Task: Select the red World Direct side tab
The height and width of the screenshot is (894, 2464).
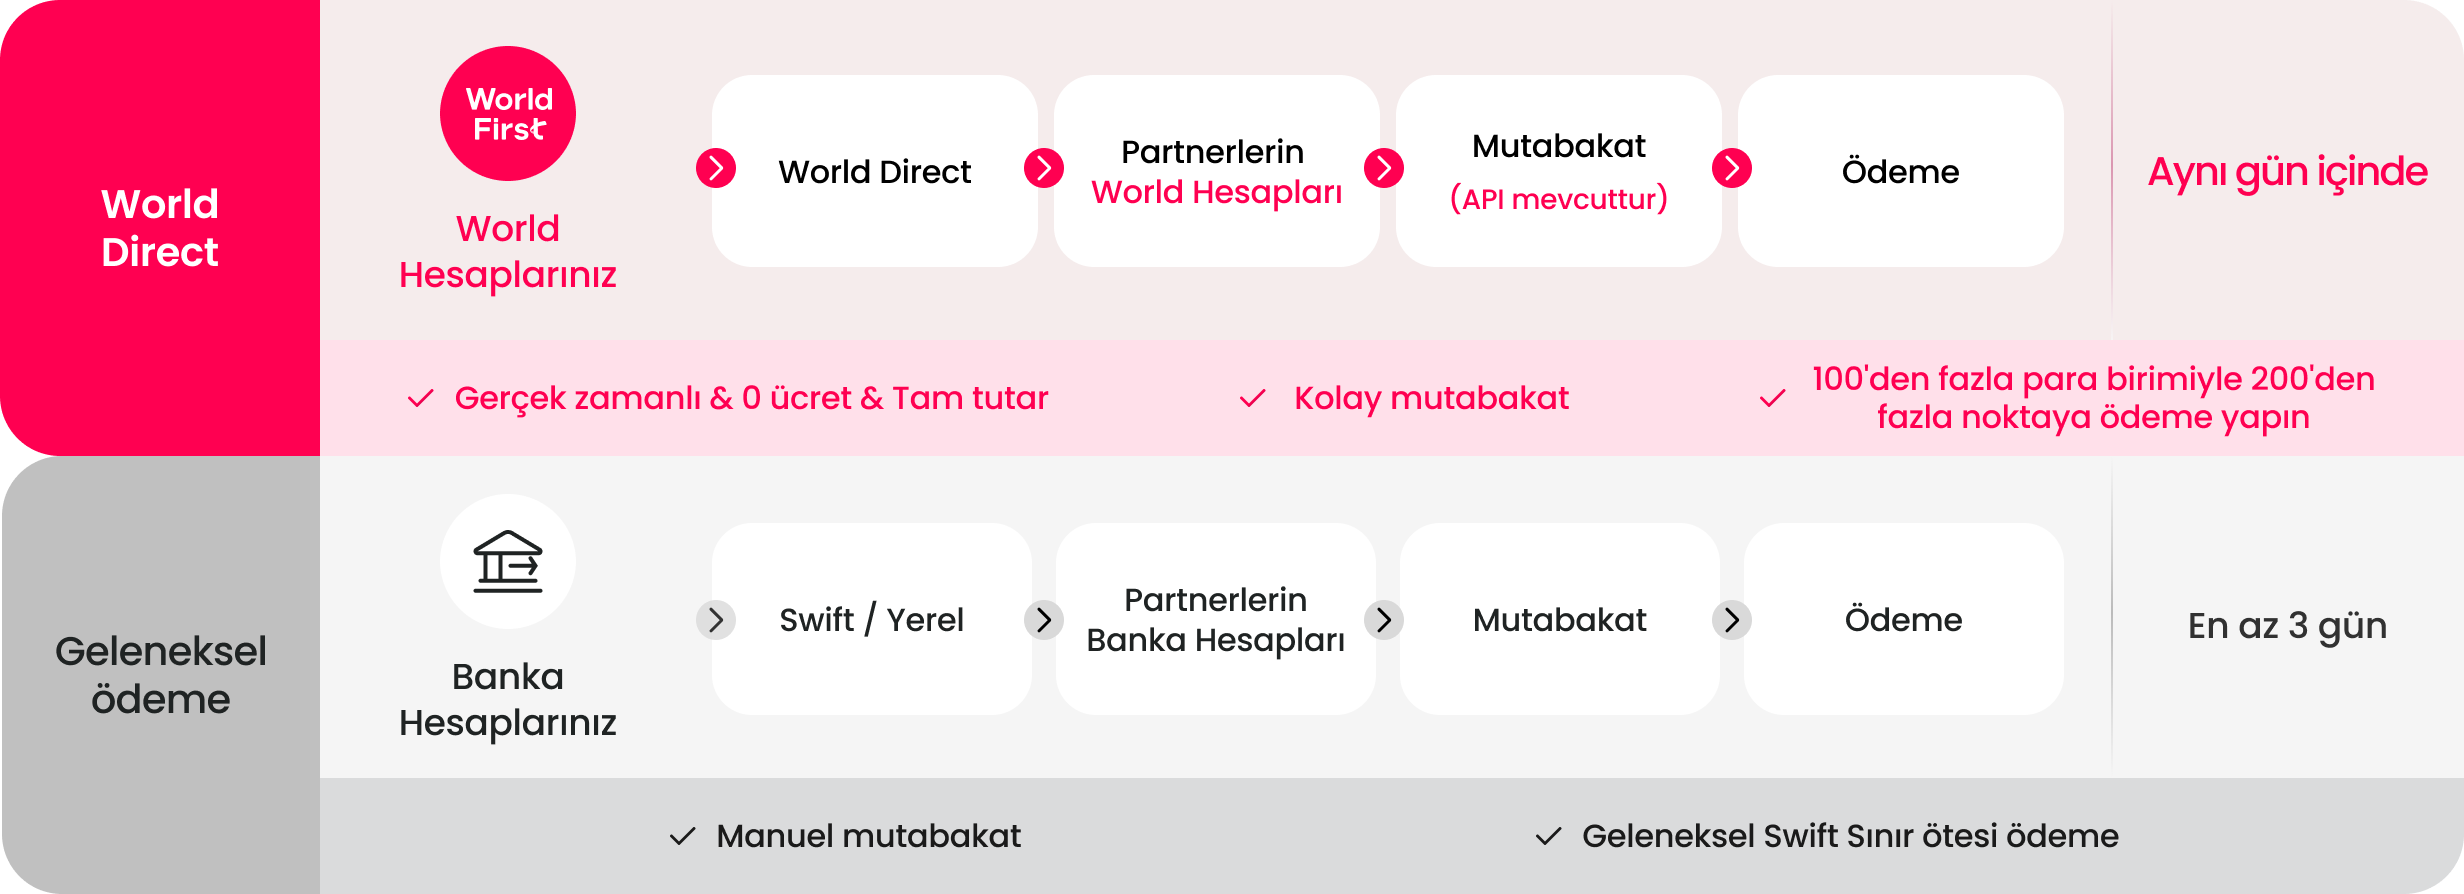Action: tap(160, 228)
